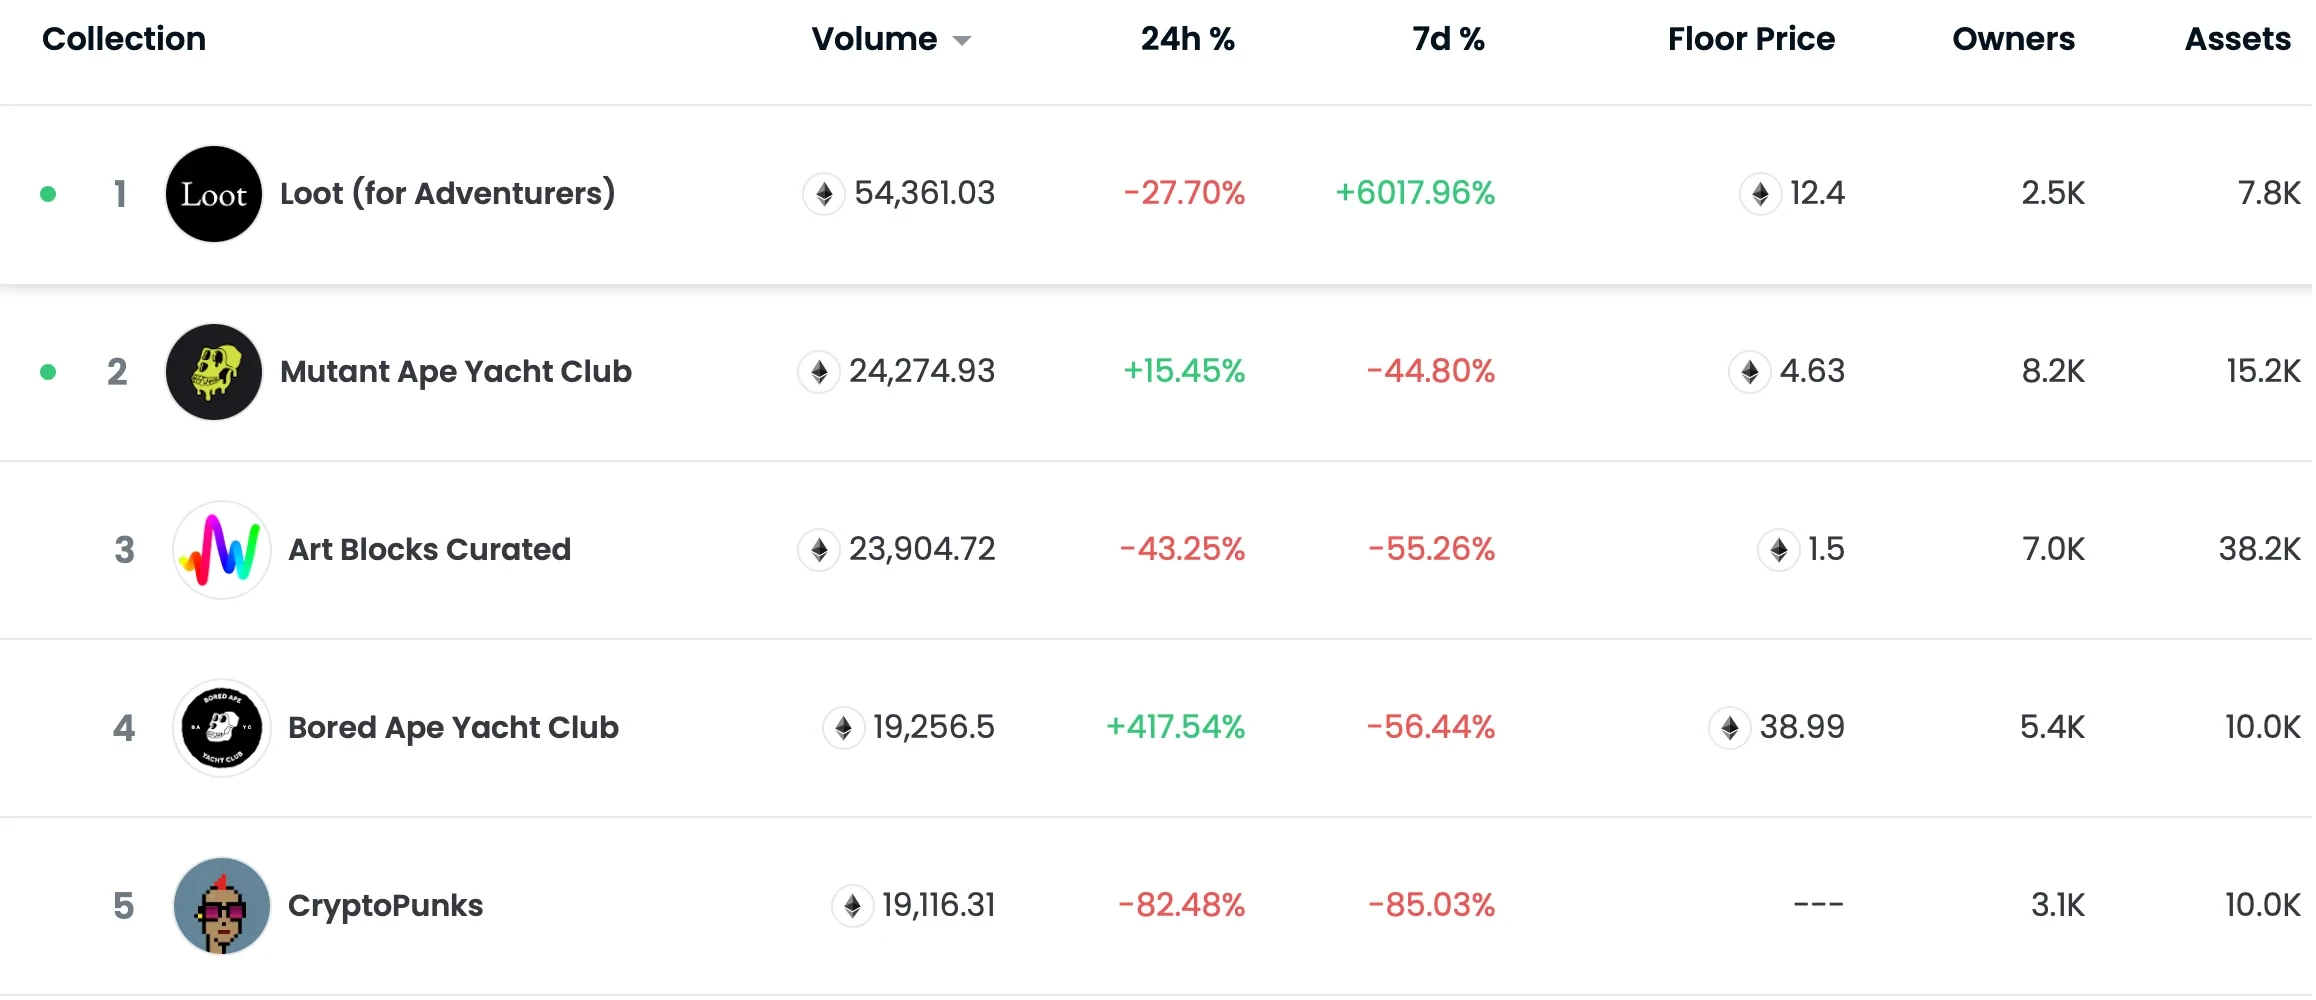Click green status dot on Loot row
The width and height of the screenshot is (2316, 1000).
point(48,194)
